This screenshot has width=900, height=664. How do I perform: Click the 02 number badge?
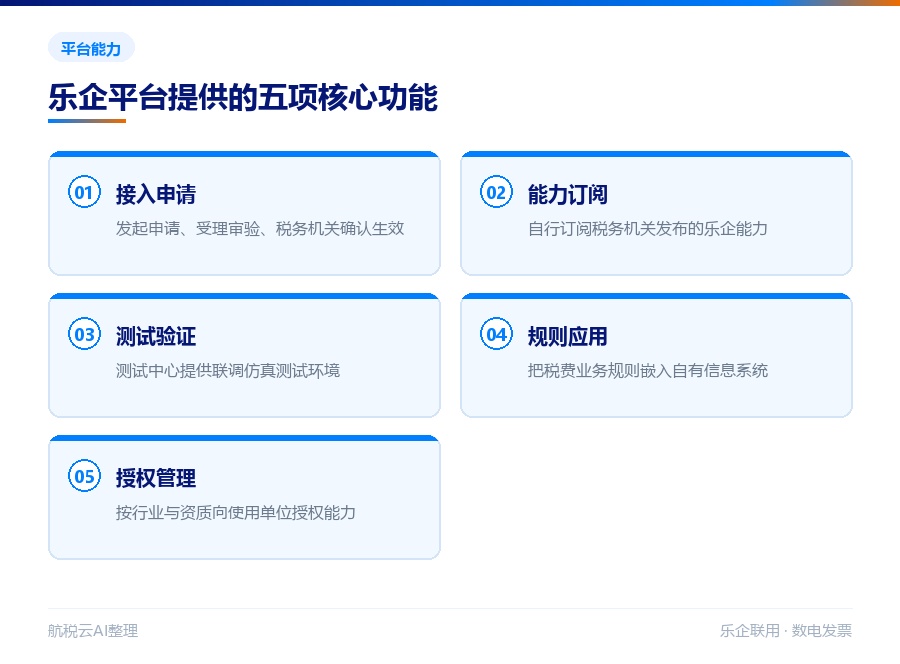[496, 192]
